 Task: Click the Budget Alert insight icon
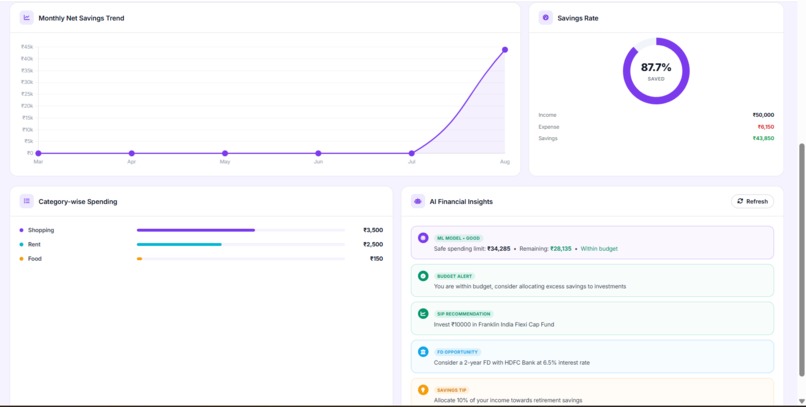point(423,276)
